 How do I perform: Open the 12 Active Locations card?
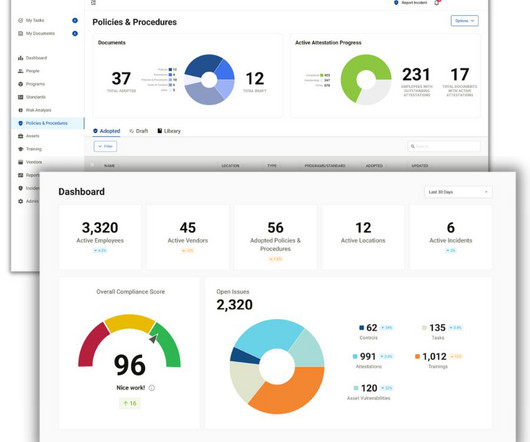tap(363, 237)
